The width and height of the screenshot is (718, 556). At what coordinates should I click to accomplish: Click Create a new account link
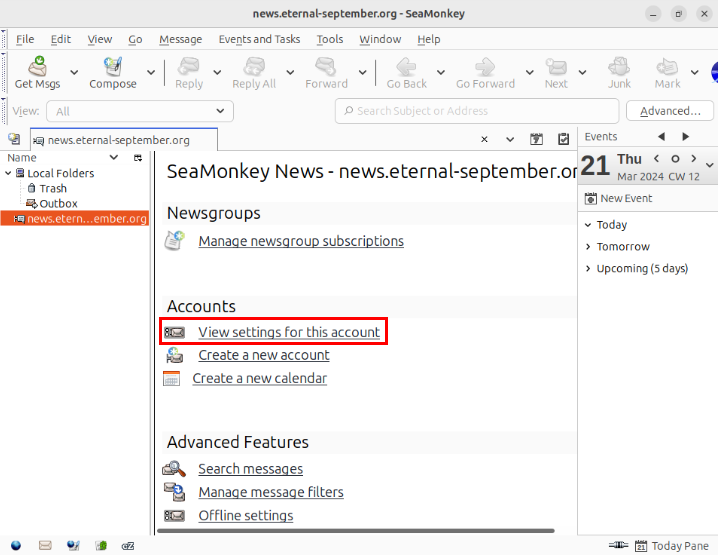tap(264, 355)
